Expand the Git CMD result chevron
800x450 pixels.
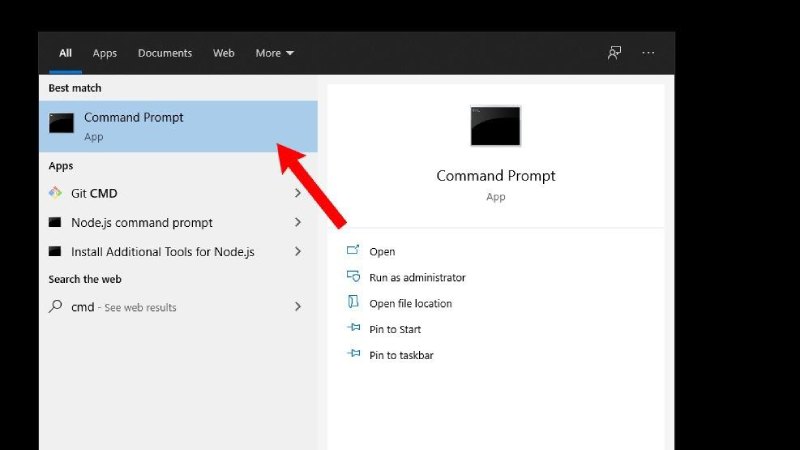[298, 193]
